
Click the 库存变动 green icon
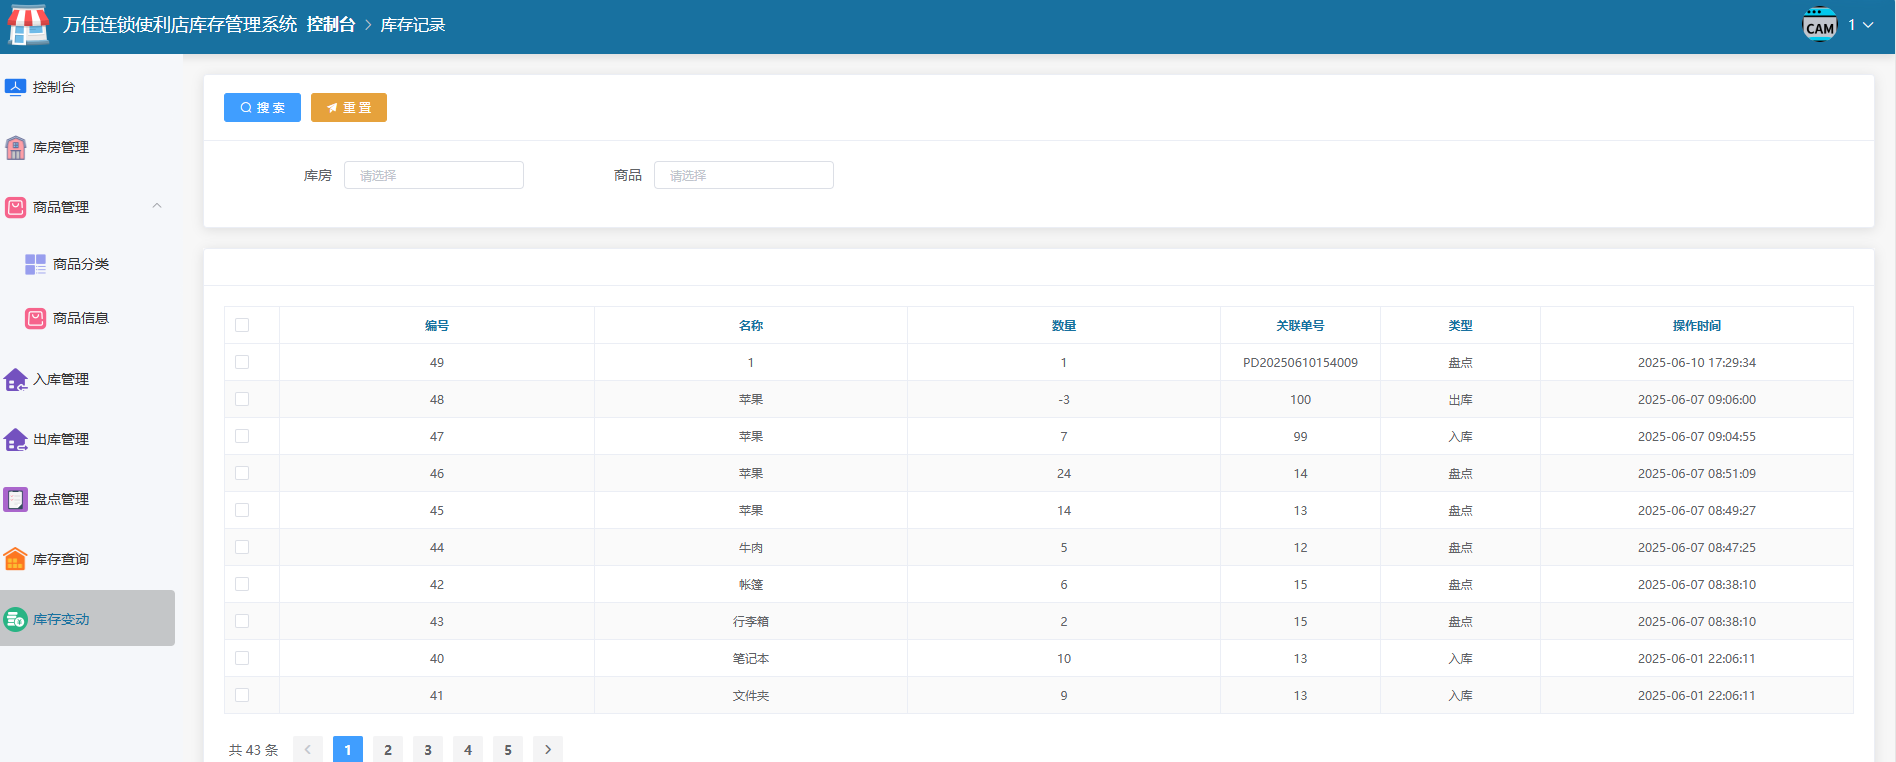(x=15, y=619)
